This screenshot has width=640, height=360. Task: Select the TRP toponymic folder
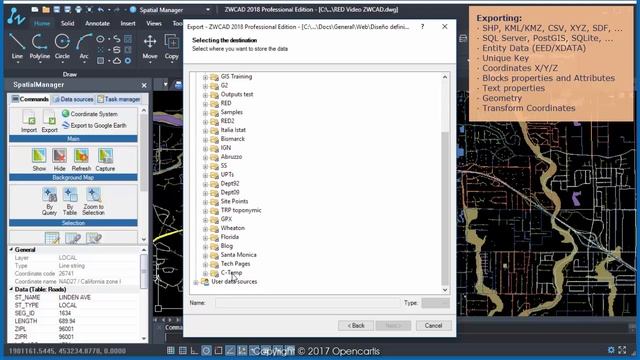[241, 211]
